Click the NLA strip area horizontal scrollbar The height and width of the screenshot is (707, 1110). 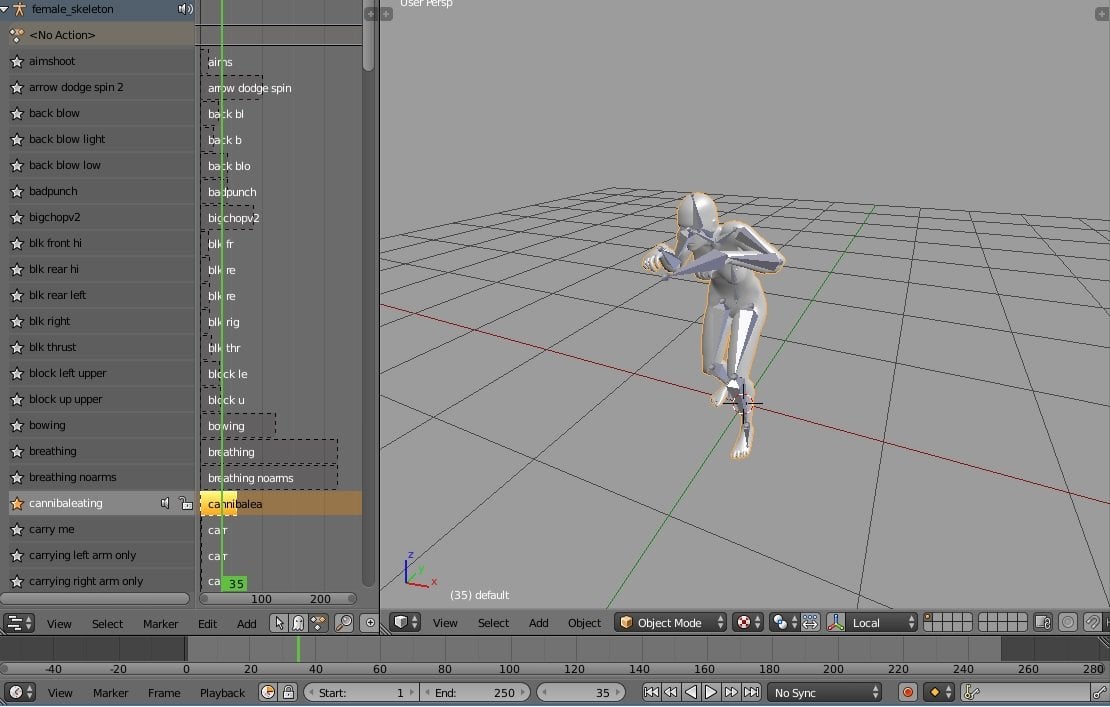[x=278, y=599]
